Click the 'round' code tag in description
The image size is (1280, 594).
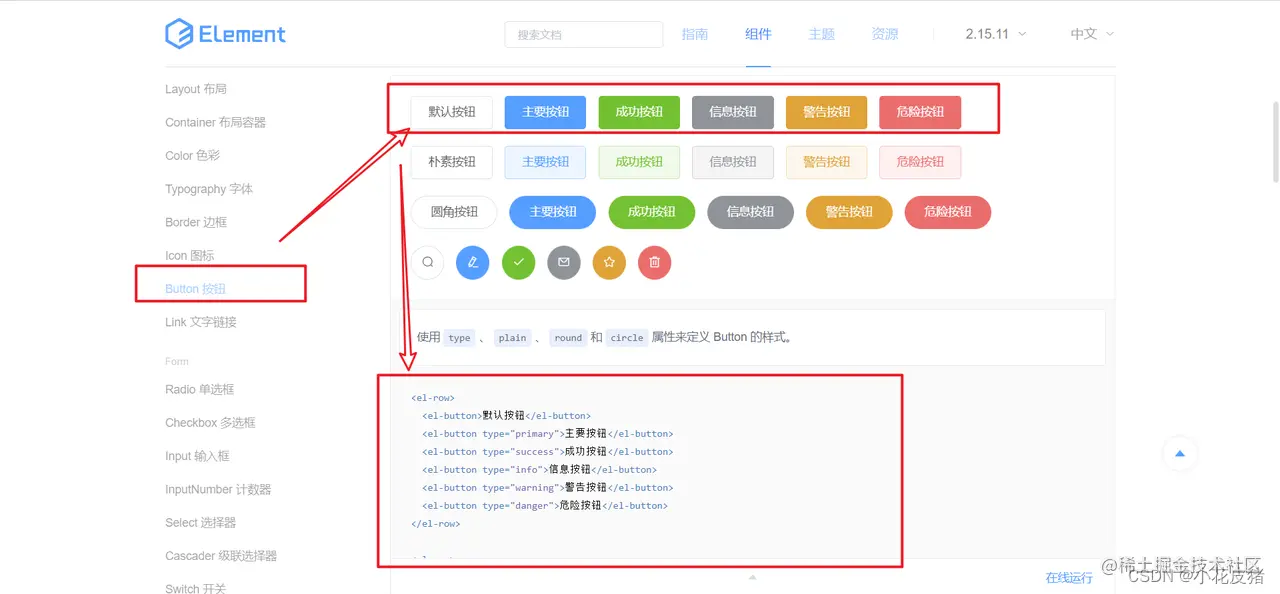click(568, 338)
